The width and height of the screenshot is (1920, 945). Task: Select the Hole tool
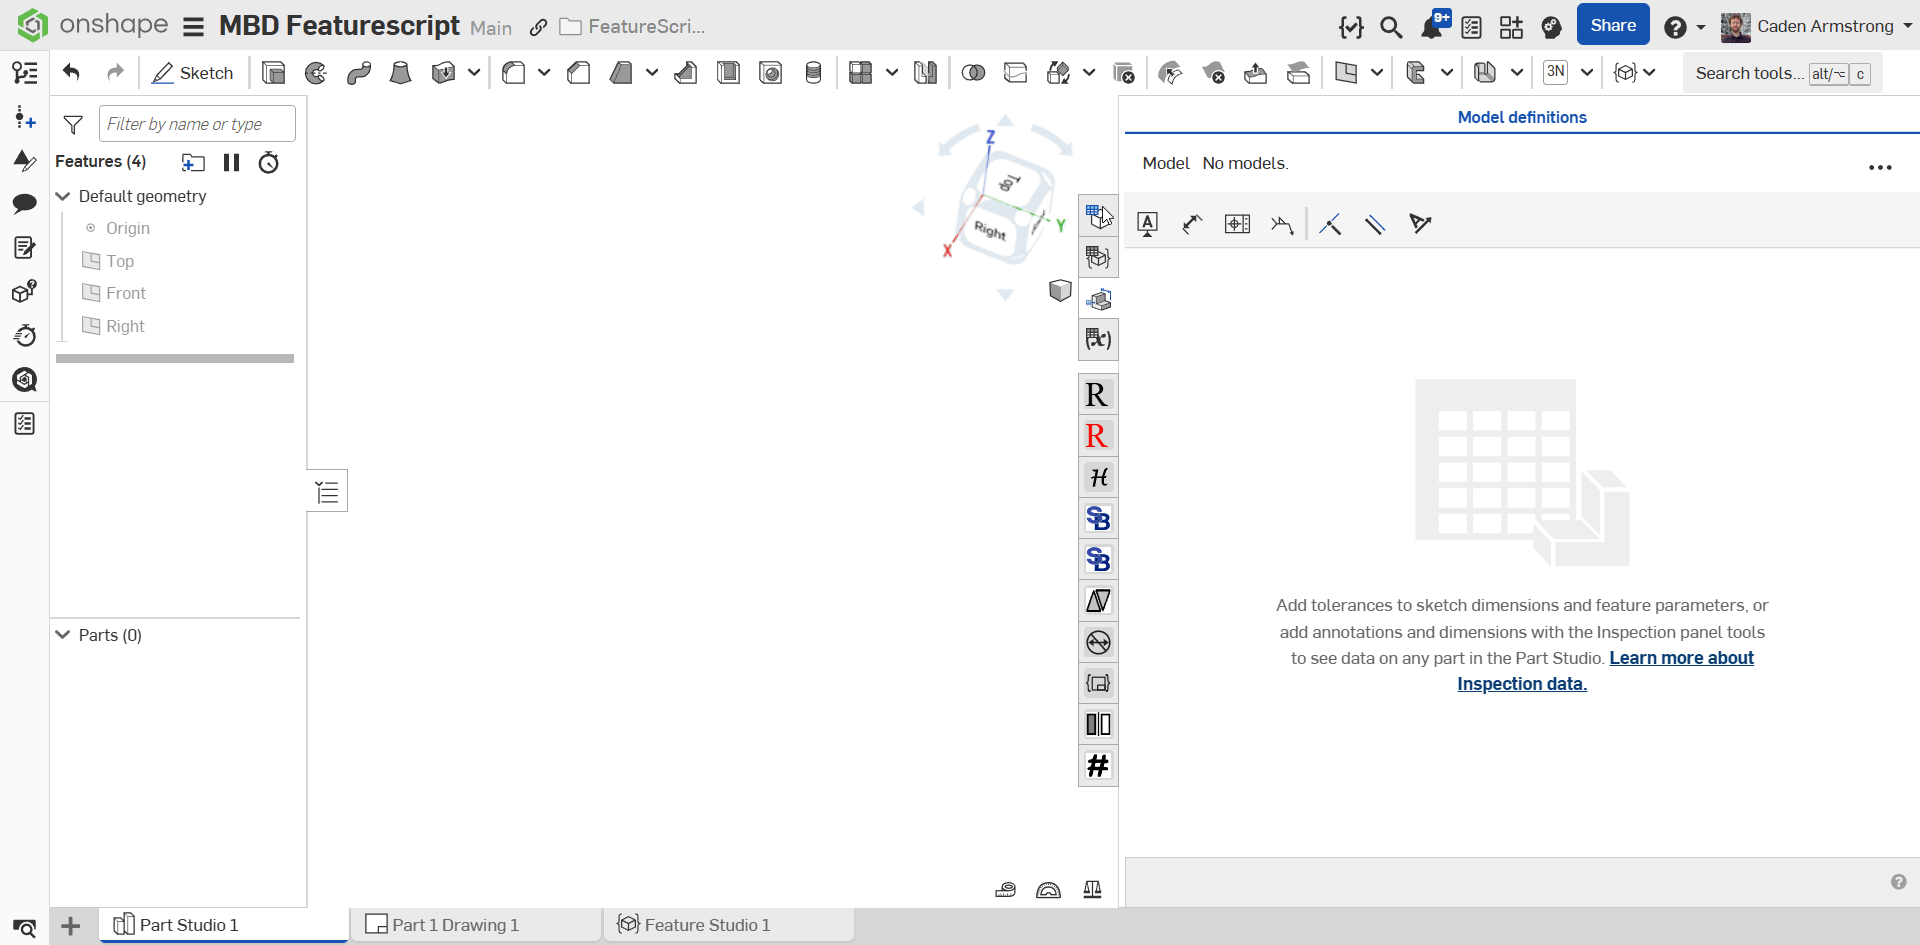click(771, 73)
